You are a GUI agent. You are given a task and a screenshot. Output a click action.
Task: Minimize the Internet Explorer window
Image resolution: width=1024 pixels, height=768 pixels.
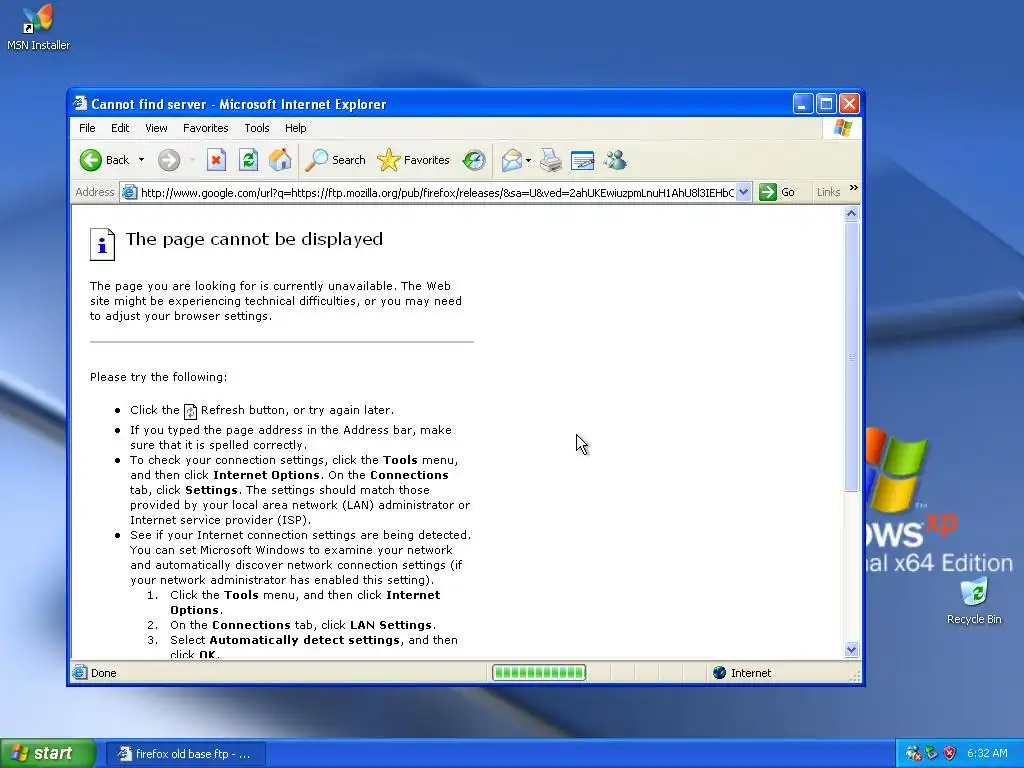[x=803, y=103]
